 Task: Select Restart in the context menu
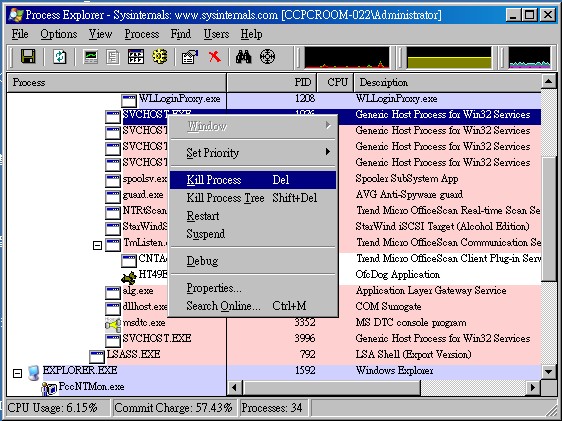pyautogui.click(x=253, y=216)
